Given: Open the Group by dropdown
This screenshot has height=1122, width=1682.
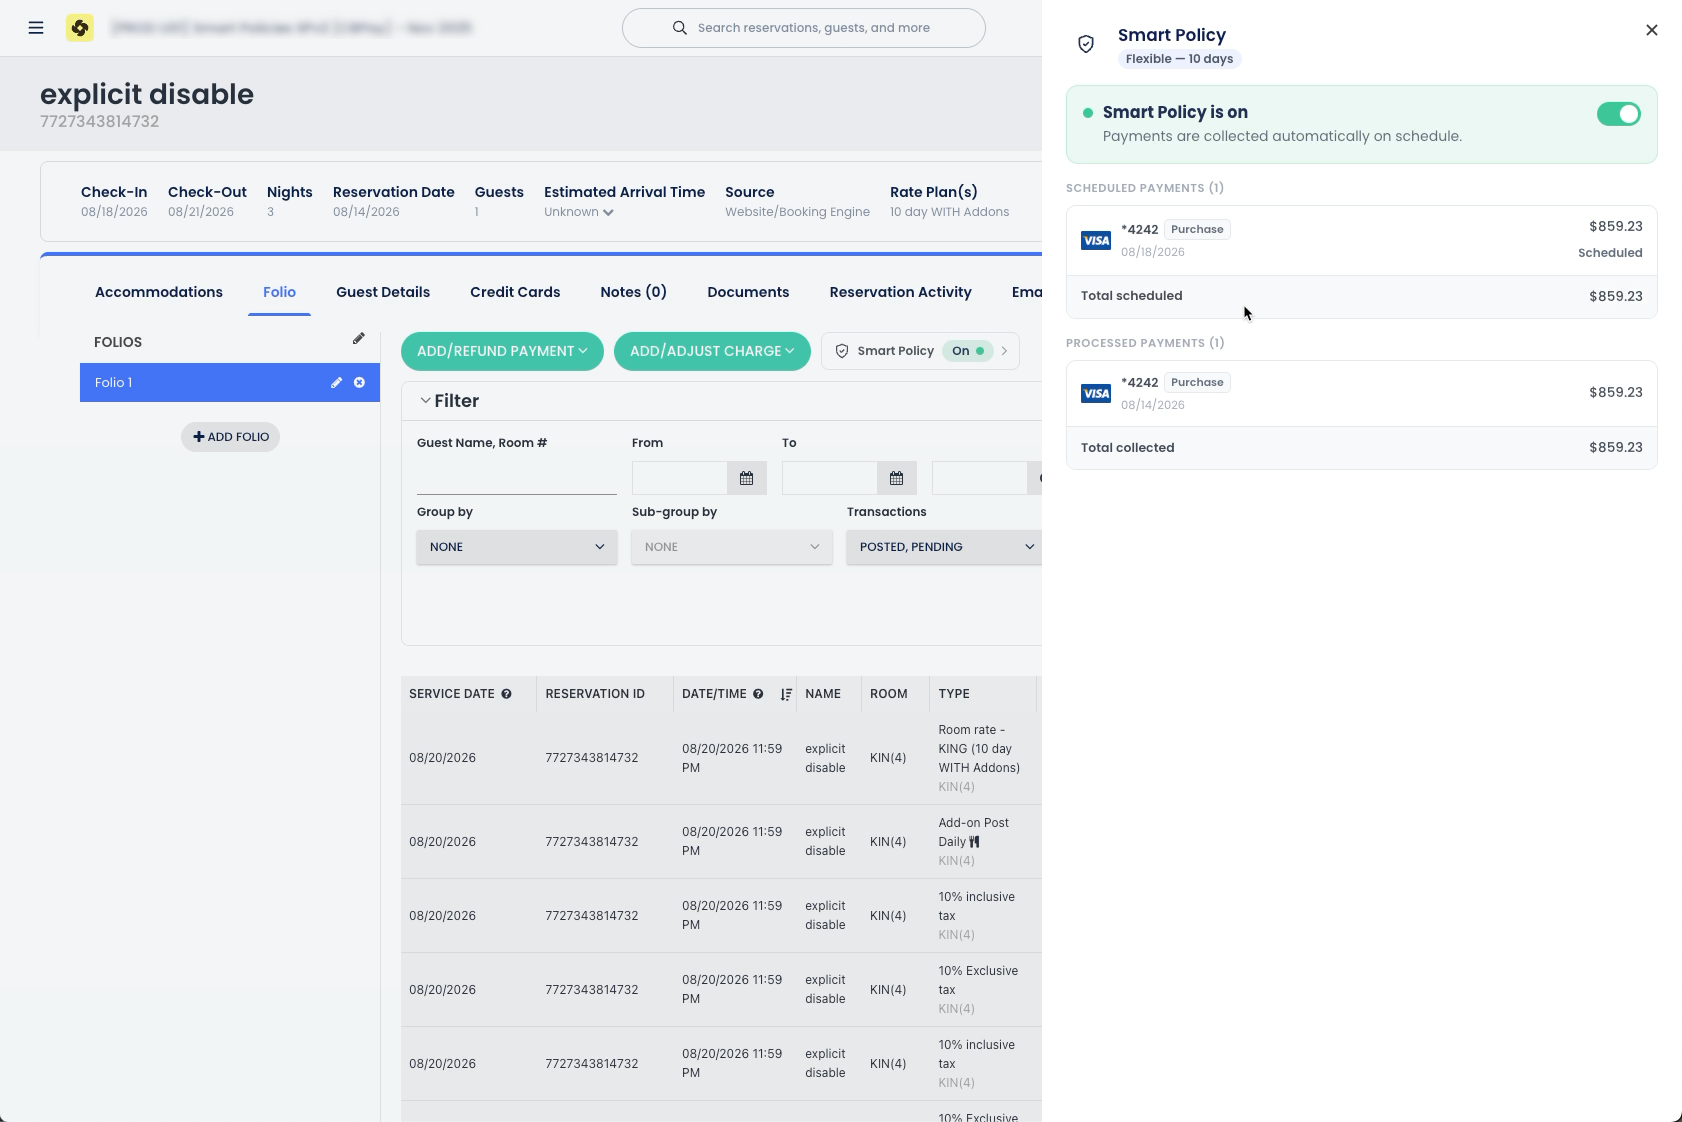Looking at the screenshot, I should [517, 547].
